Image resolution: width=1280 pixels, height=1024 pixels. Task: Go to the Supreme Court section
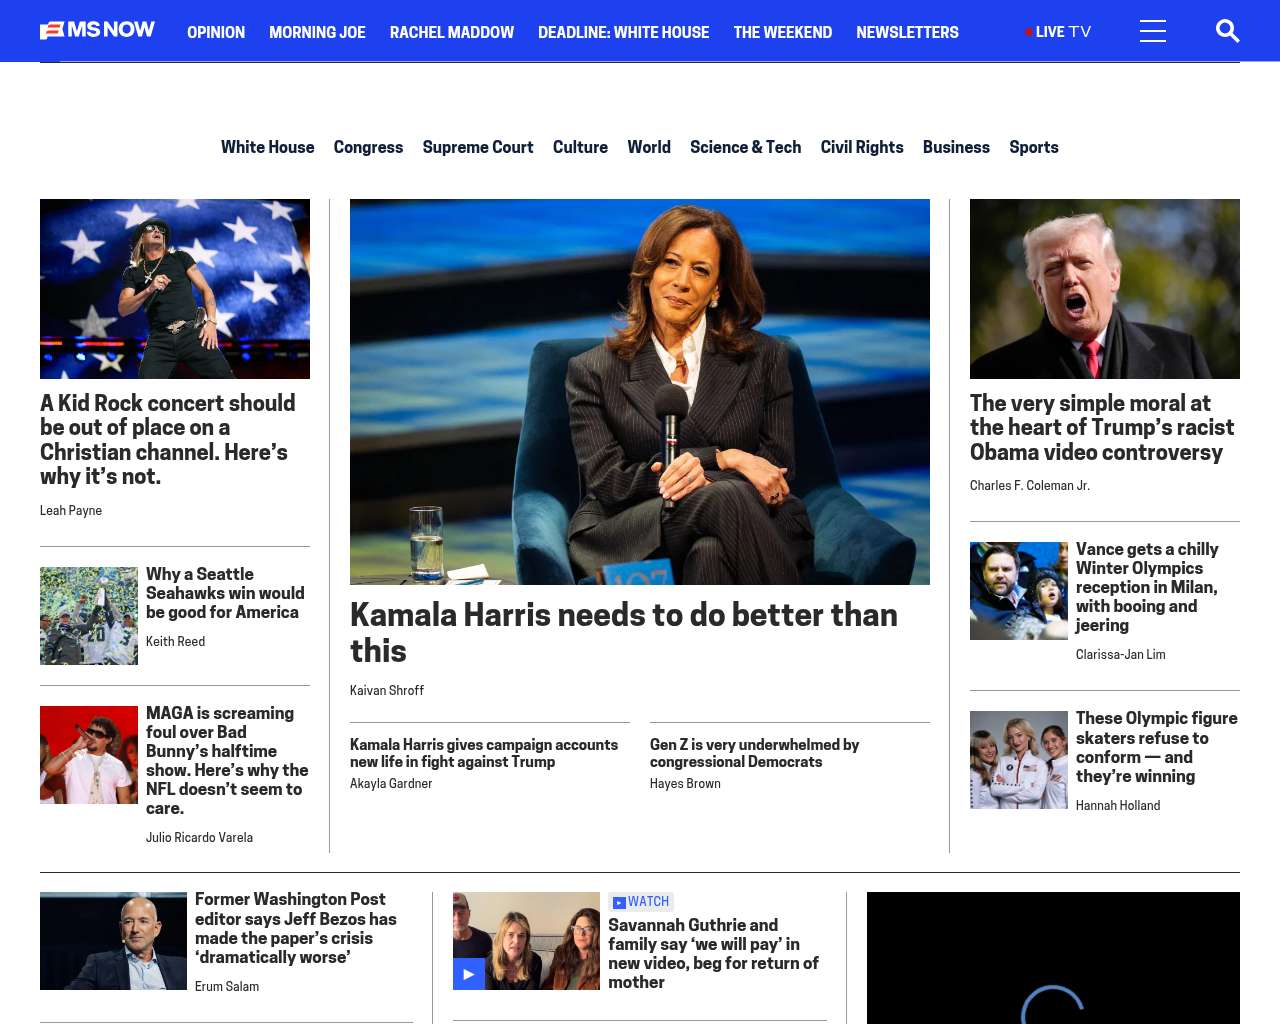[478, 147]
